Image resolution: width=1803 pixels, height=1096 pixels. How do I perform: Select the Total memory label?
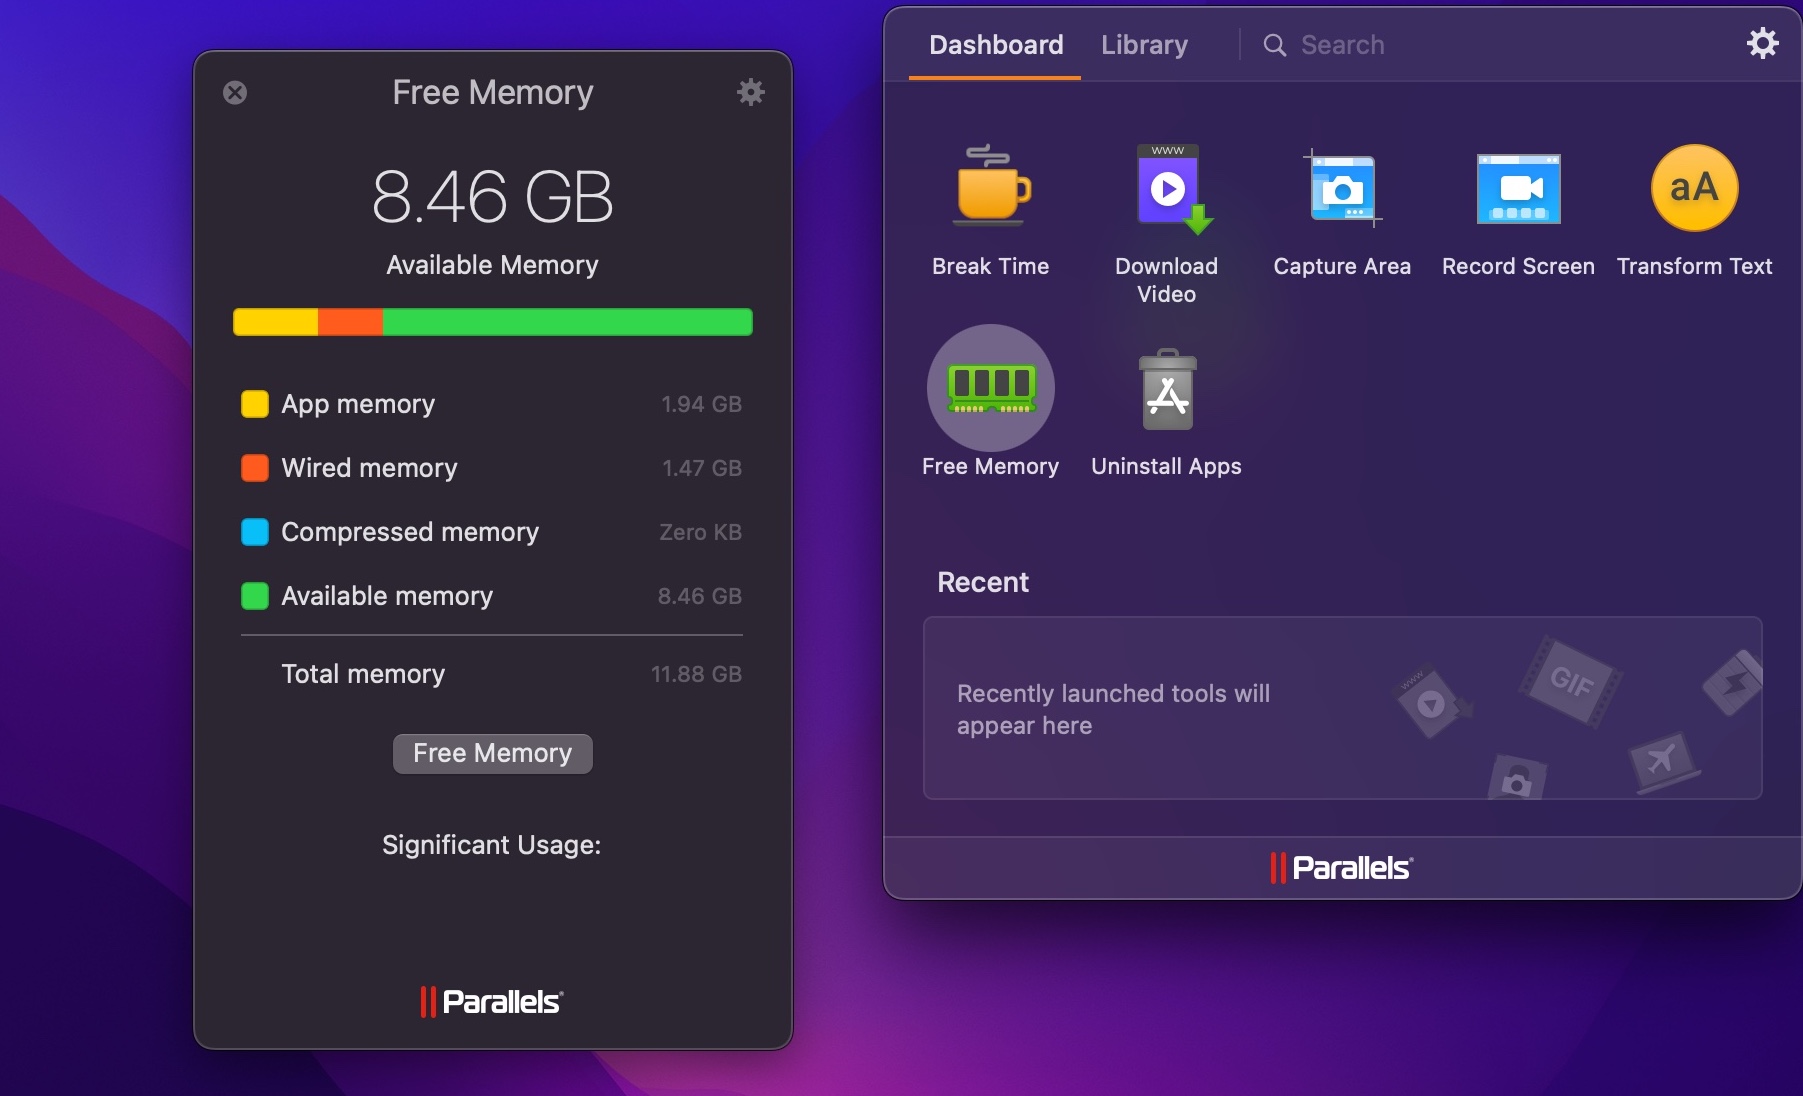363,674
